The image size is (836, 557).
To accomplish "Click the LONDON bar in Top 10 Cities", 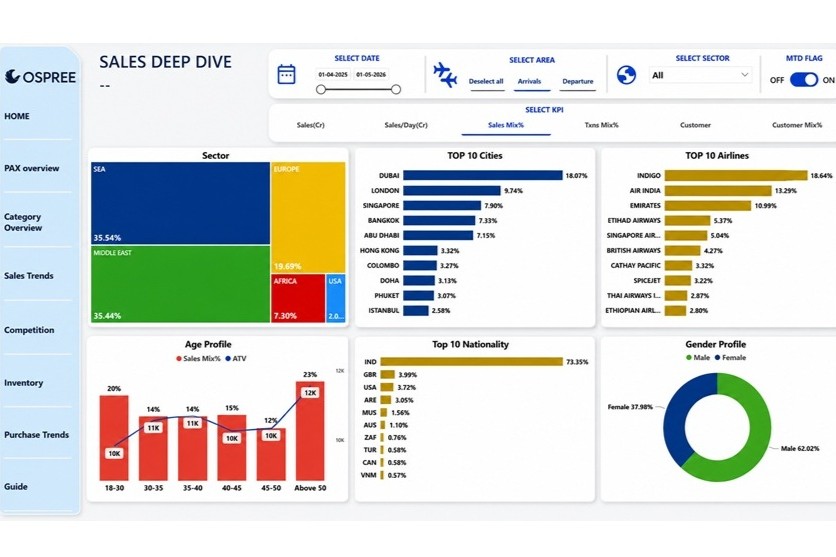I will coord(452,190).
